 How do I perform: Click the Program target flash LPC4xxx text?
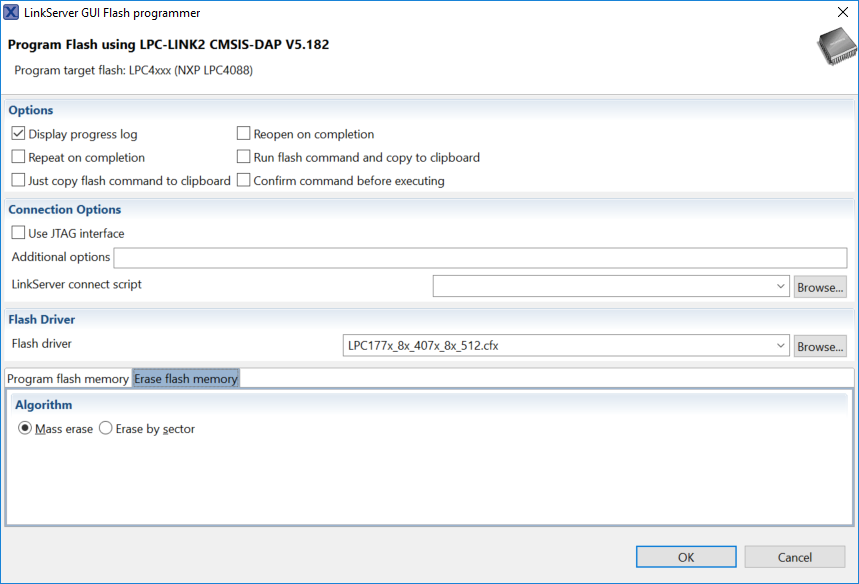134,70
